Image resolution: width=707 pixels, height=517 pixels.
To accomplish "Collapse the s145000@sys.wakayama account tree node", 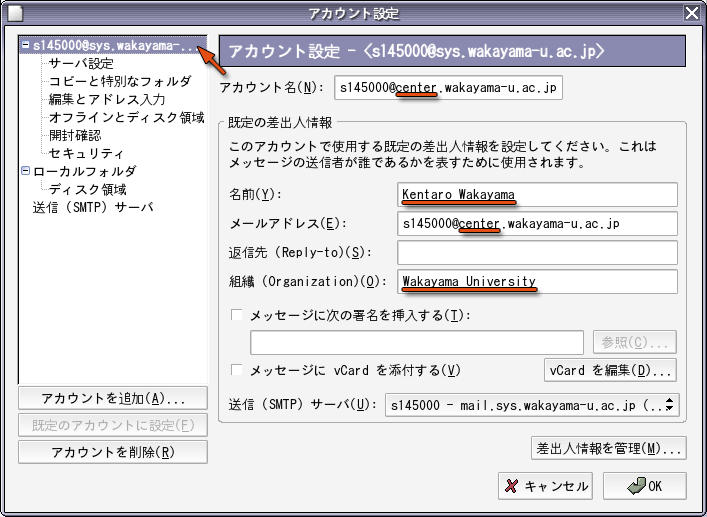I will coord(26,45).
